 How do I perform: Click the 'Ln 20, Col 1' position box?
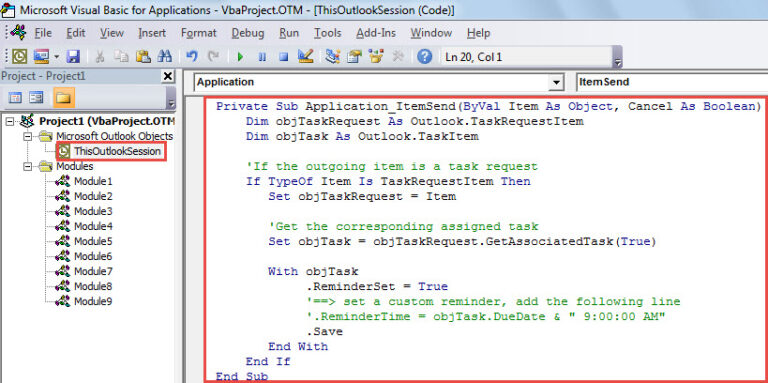tap(526, 57)
